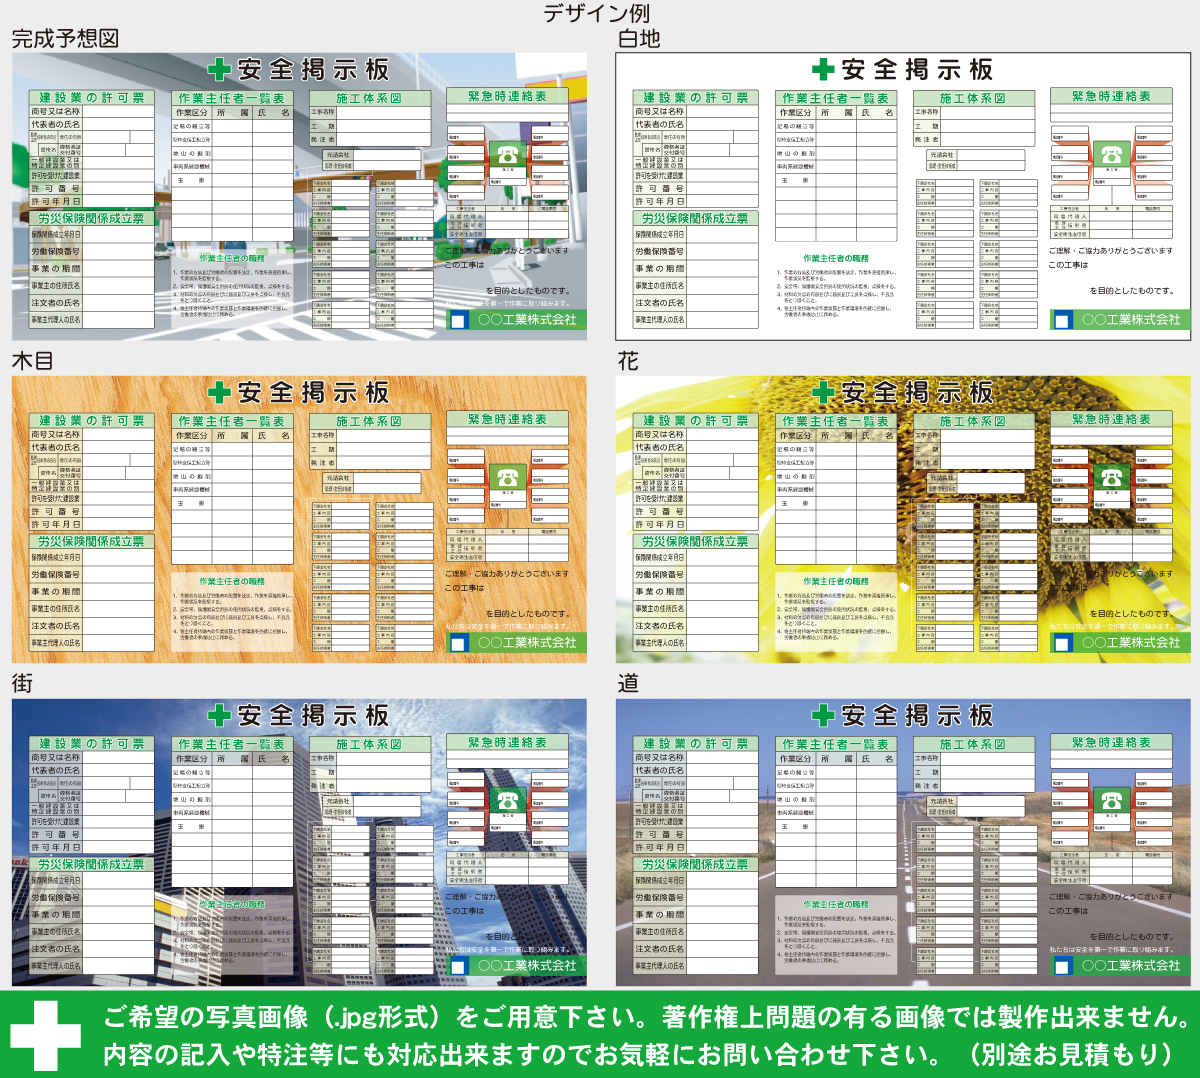
Task: Click the 完成予想図 label text
Action: point(65,38)
